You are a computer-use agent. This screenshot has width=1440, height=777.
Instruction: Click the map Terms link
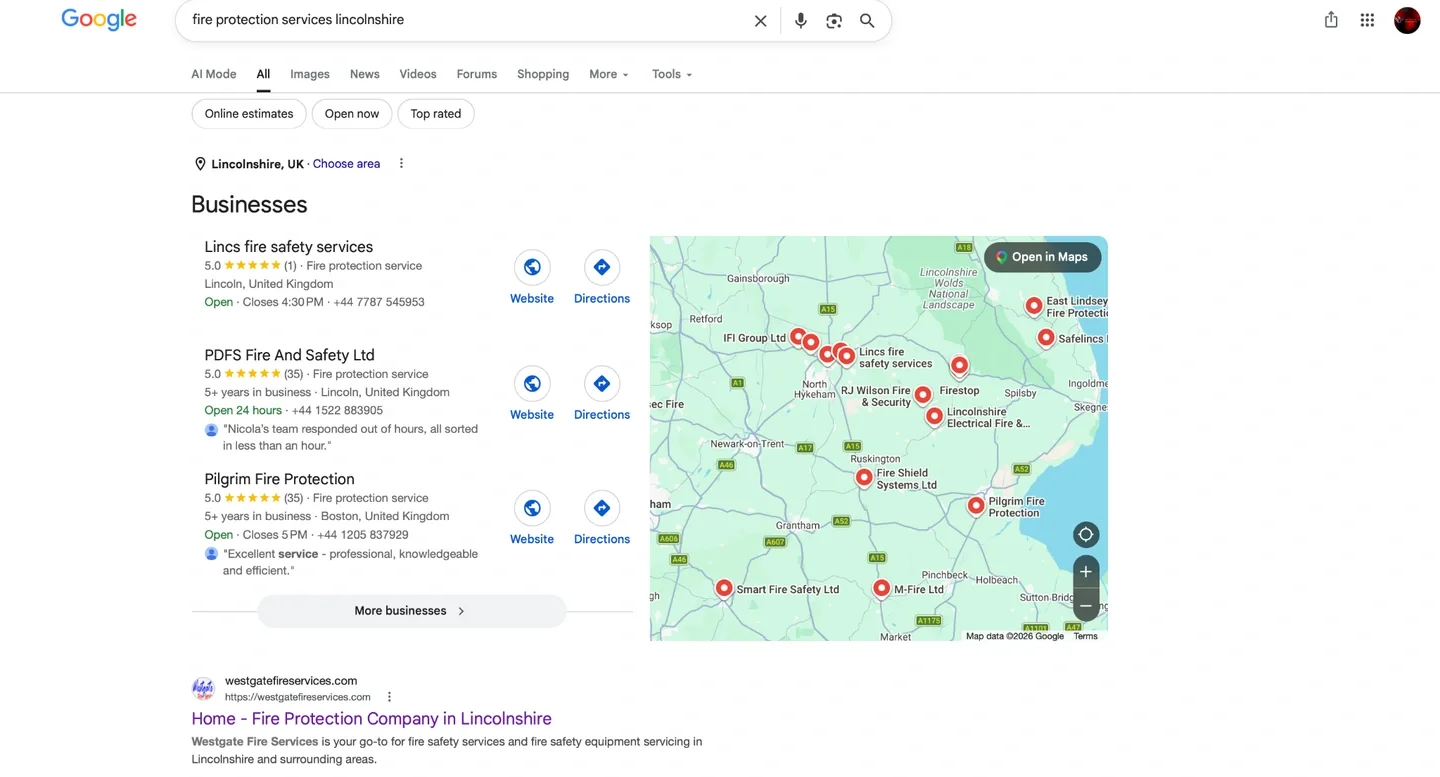click(1085, 636)
